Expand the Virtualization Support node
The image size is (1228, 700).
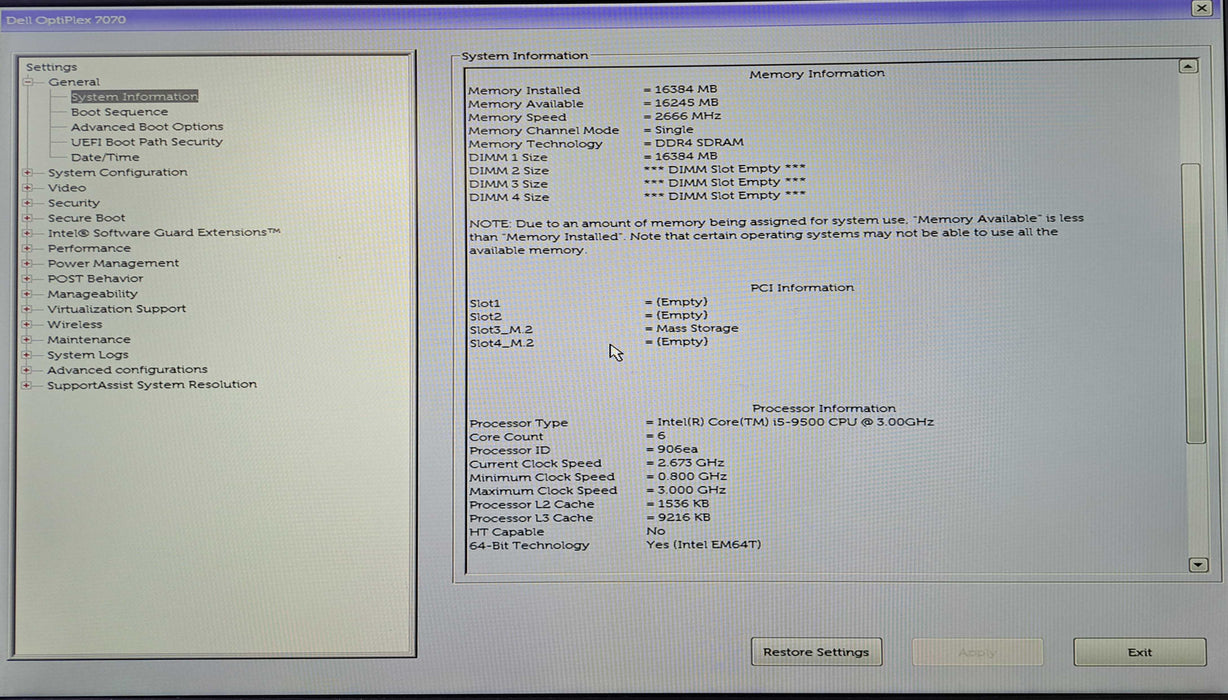(27, 309)
